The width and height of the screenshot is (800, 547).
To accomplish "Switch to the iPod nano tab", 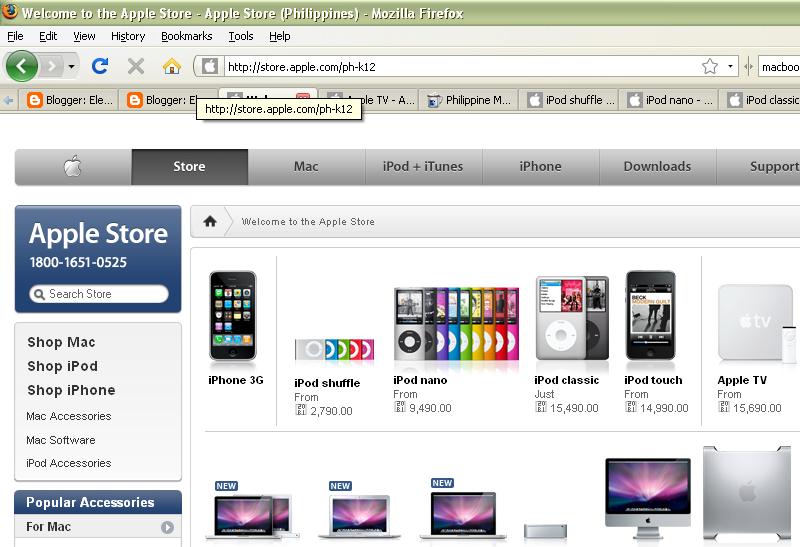I will [669, 100].
